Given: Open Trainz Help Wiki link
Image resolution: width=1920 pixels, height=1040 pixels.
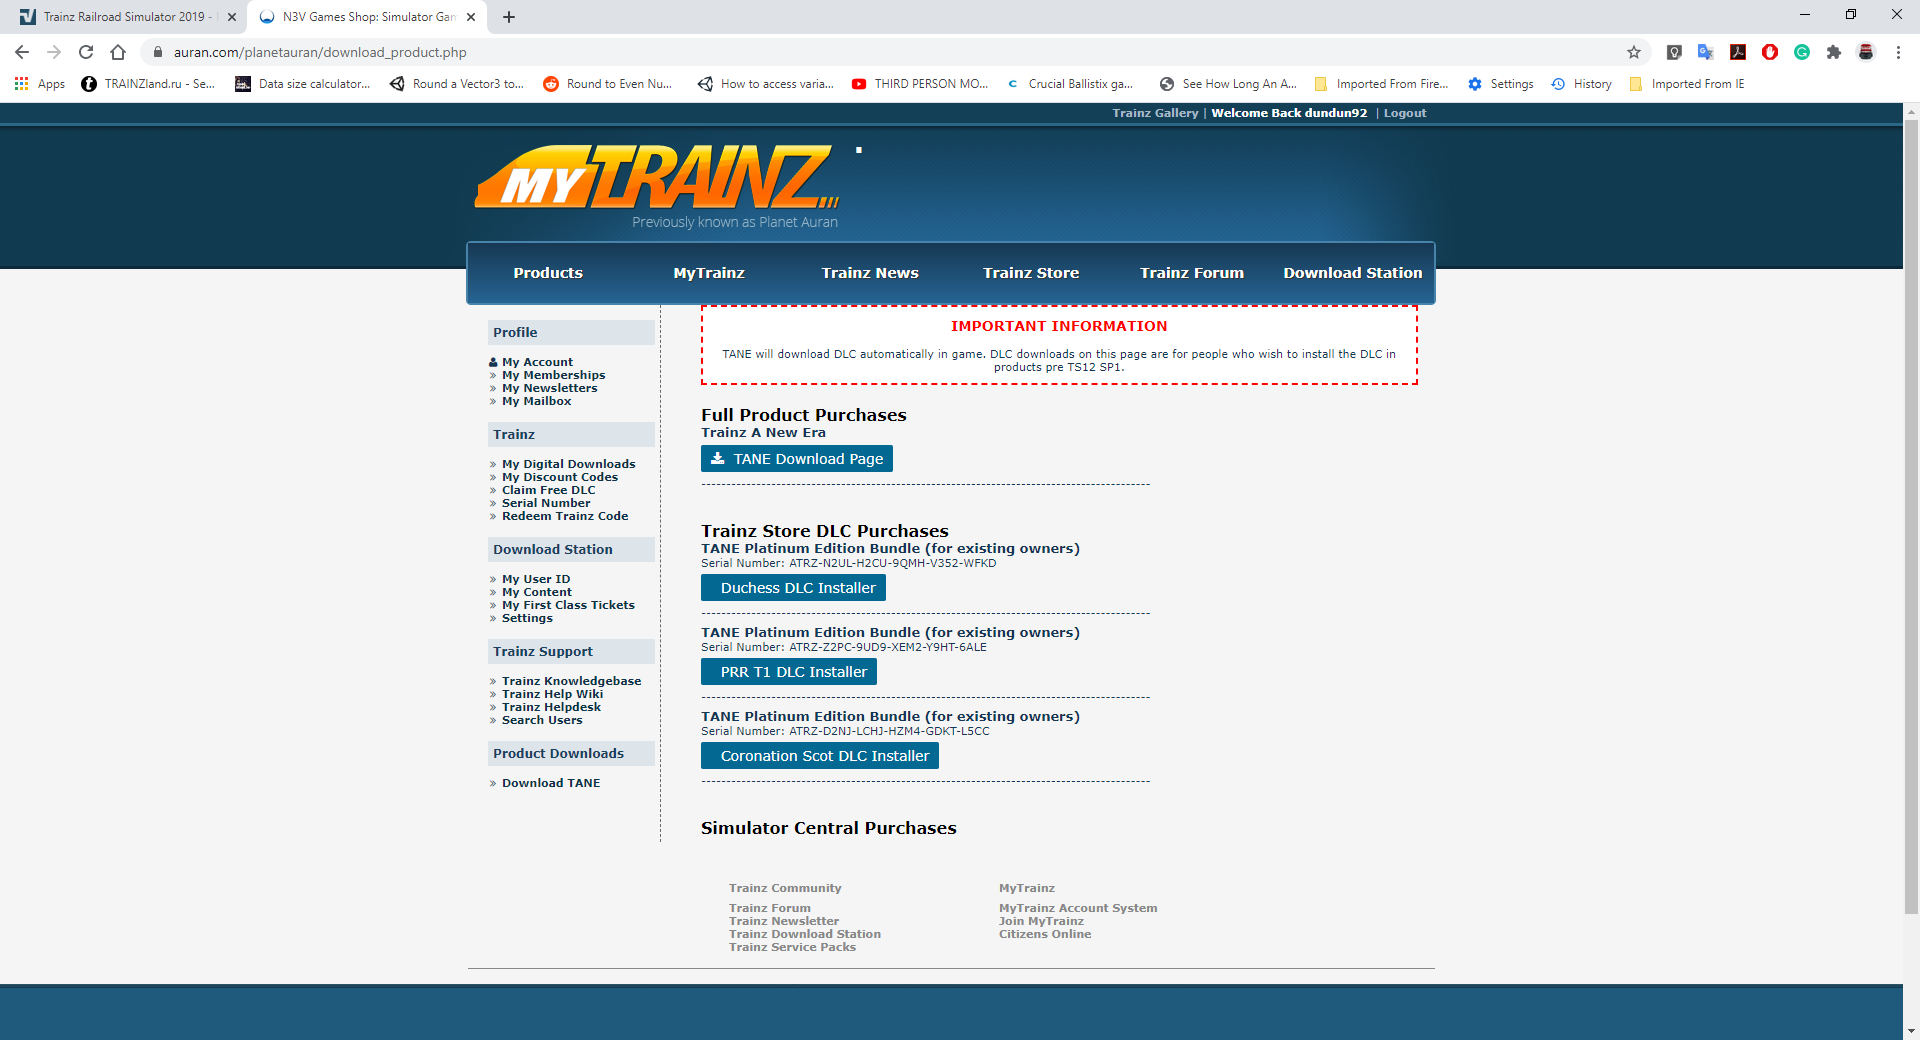Looking at the screenshot, I should click(x=552, y=694).
